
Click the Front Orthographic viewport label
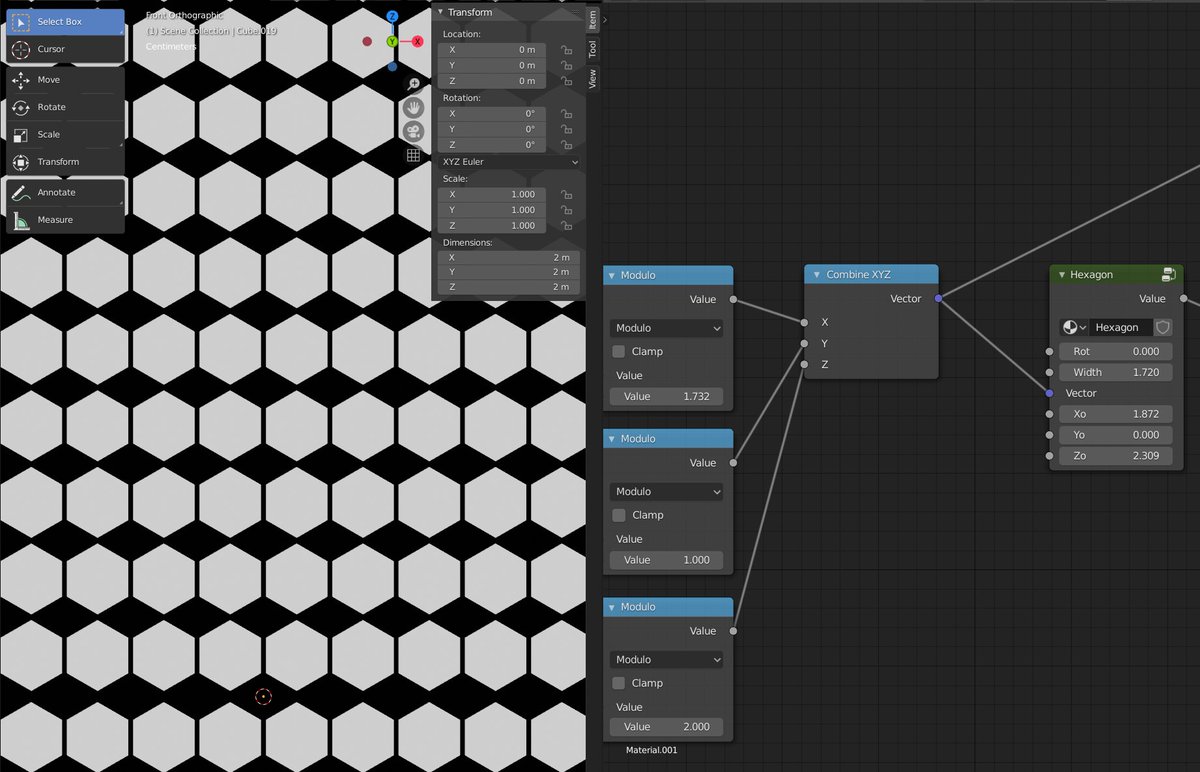click(x=185, y=16)
